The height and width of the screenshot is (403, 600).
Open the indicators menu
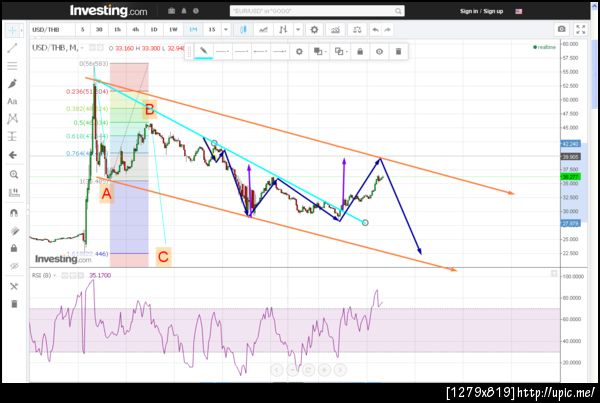tap(335, 30)
